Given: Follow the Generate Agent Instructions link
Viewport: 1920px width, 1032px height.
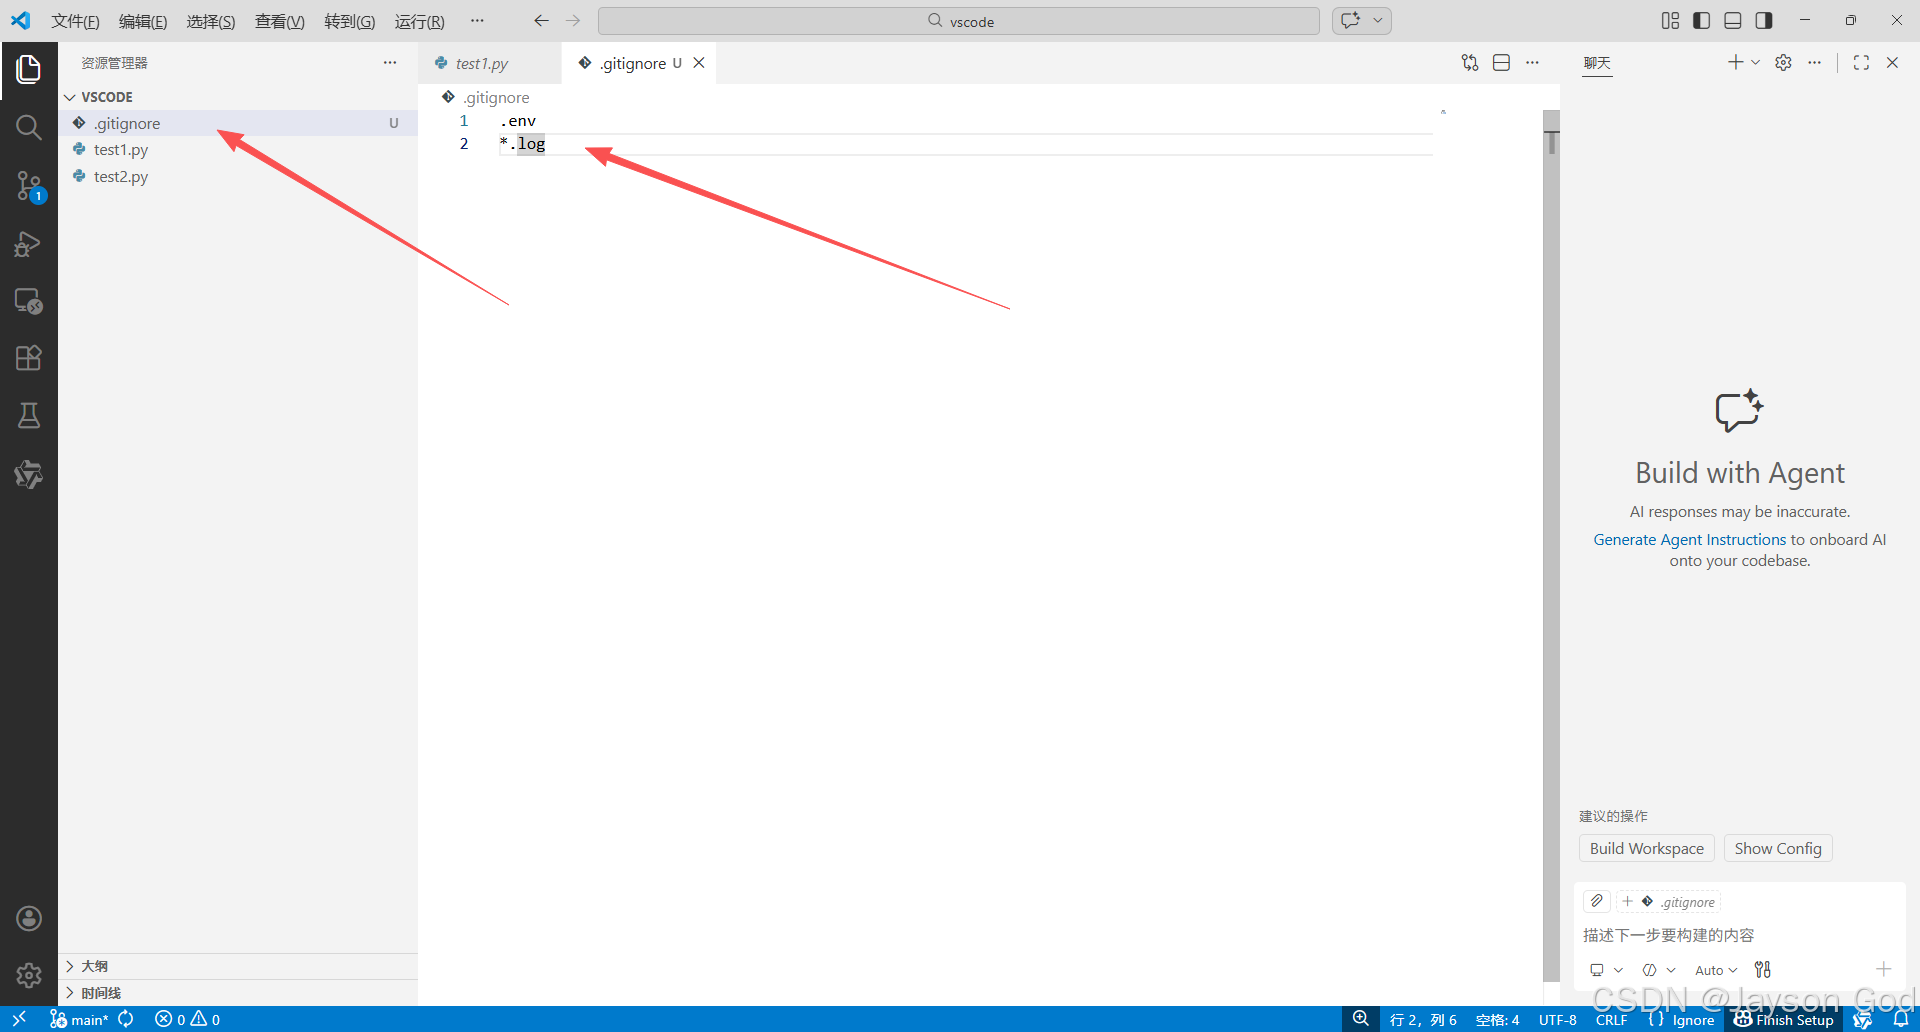Looking at the screenshot, I should pos(1689,539).
